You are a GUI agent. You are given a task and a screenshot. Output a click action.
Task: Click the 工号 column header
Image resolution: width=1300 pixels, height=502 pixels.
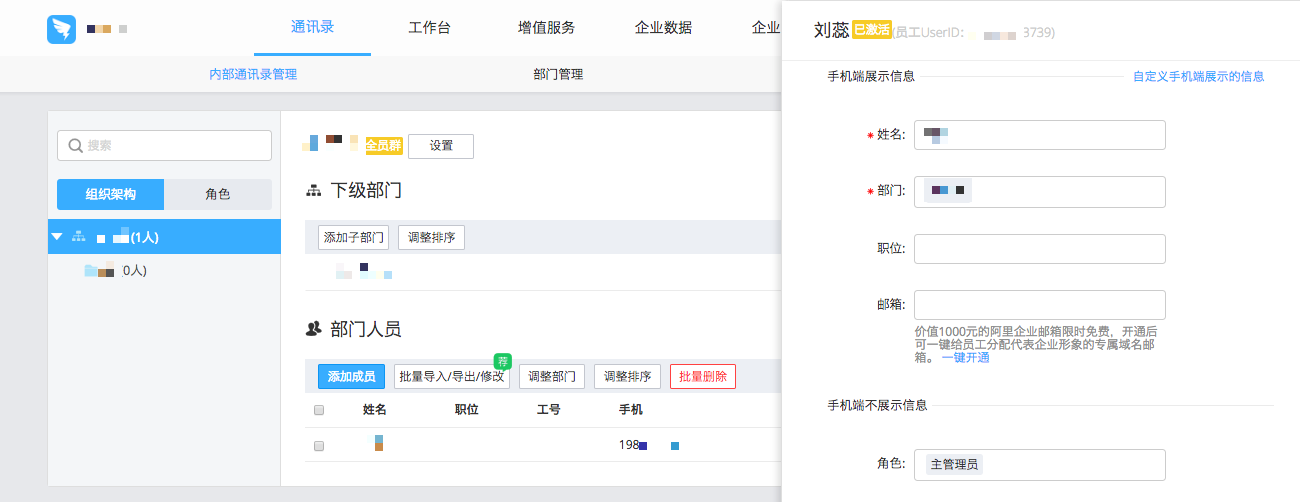[549, 410]
